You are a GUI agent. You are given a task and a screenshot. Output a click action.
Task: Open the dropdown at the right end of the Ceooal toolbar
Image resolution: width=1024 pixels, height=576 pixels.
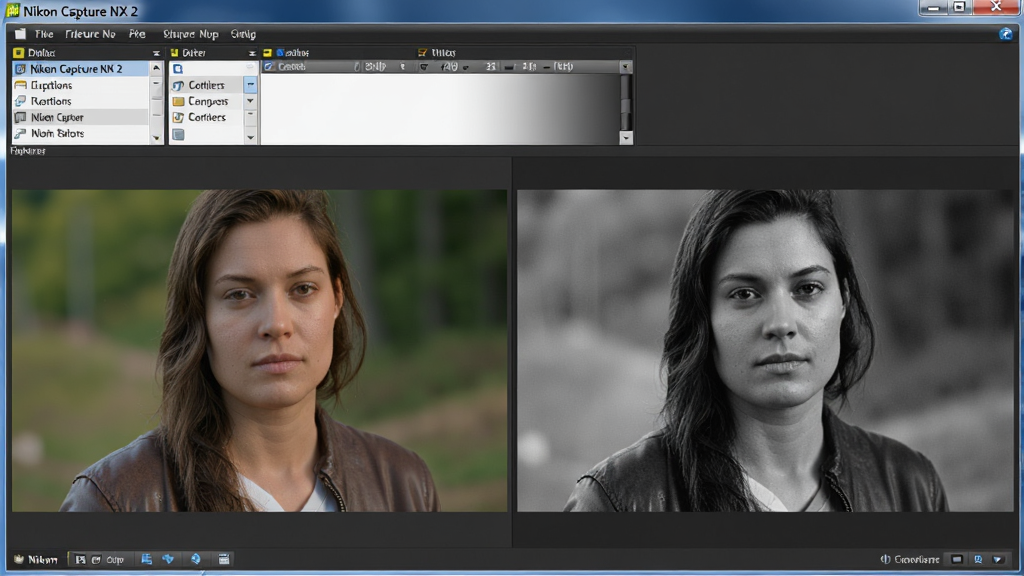[x=626, y=67]
